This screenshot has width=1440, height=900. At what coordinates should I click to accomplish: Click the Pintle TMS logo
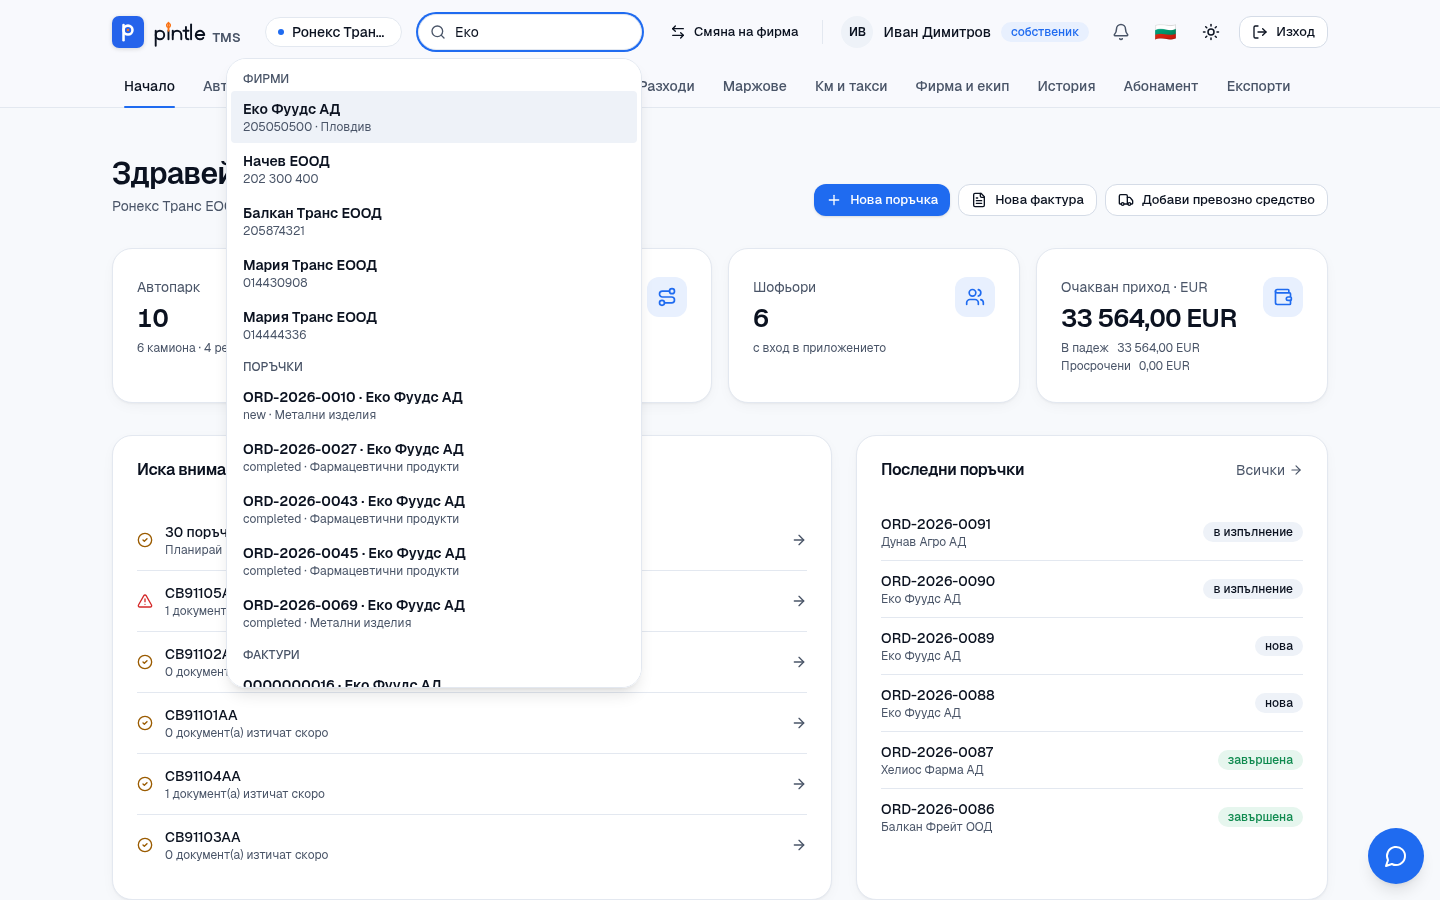click(x=176, y=32)
